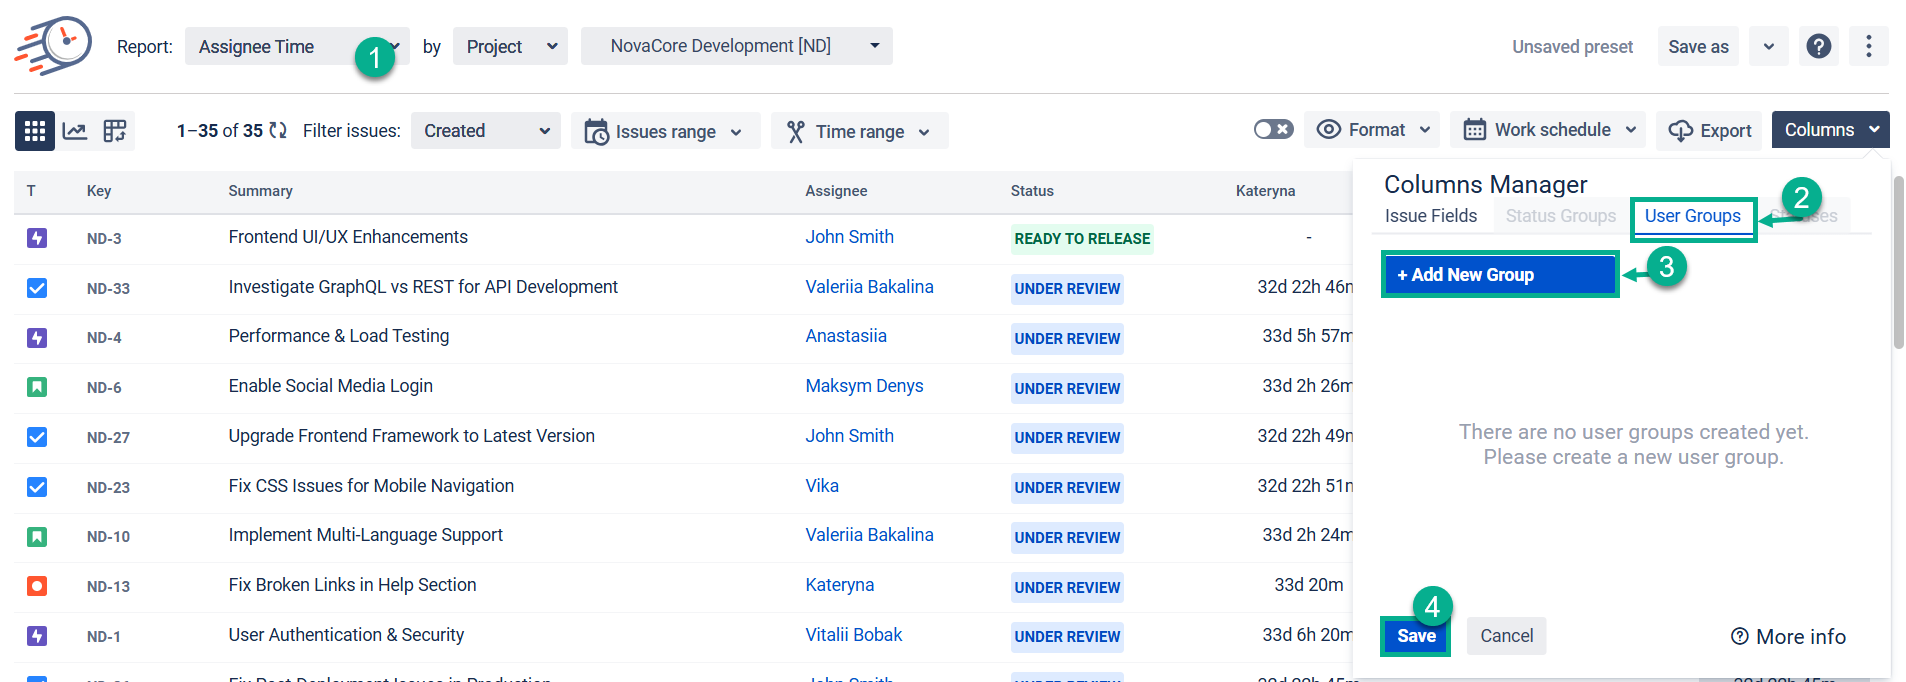Open the pivot table view icon
This screenshot has width=1906, height=682.
(115, 131)
